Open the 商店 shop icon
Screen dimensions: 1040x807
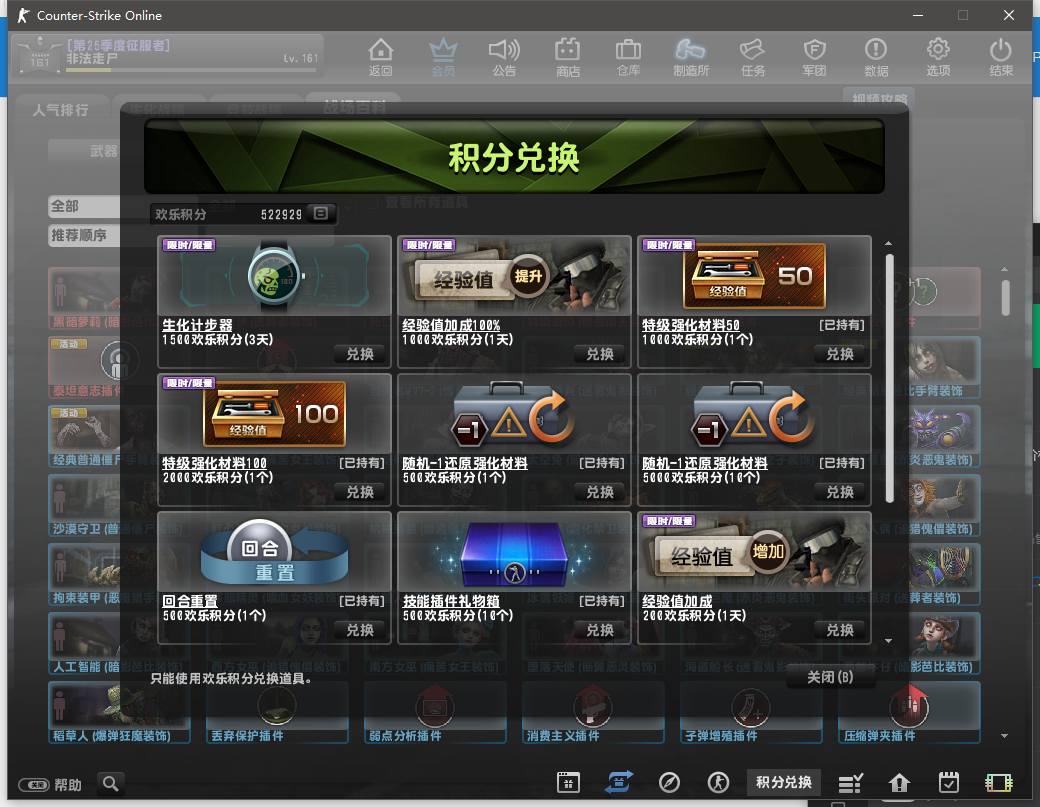tap(568, 57)
